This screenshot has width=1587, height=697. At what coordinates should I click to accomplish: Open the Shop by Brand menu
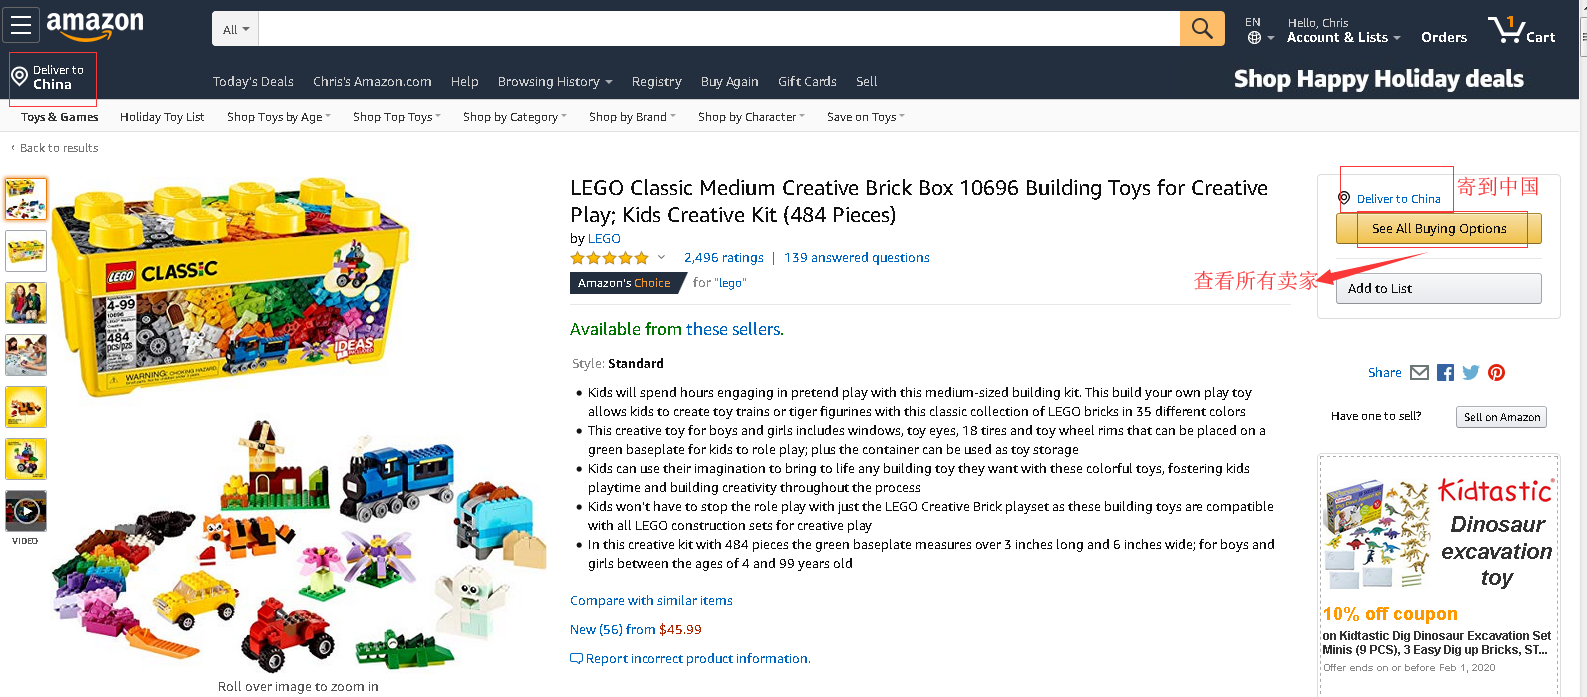(x=632, y=117)
